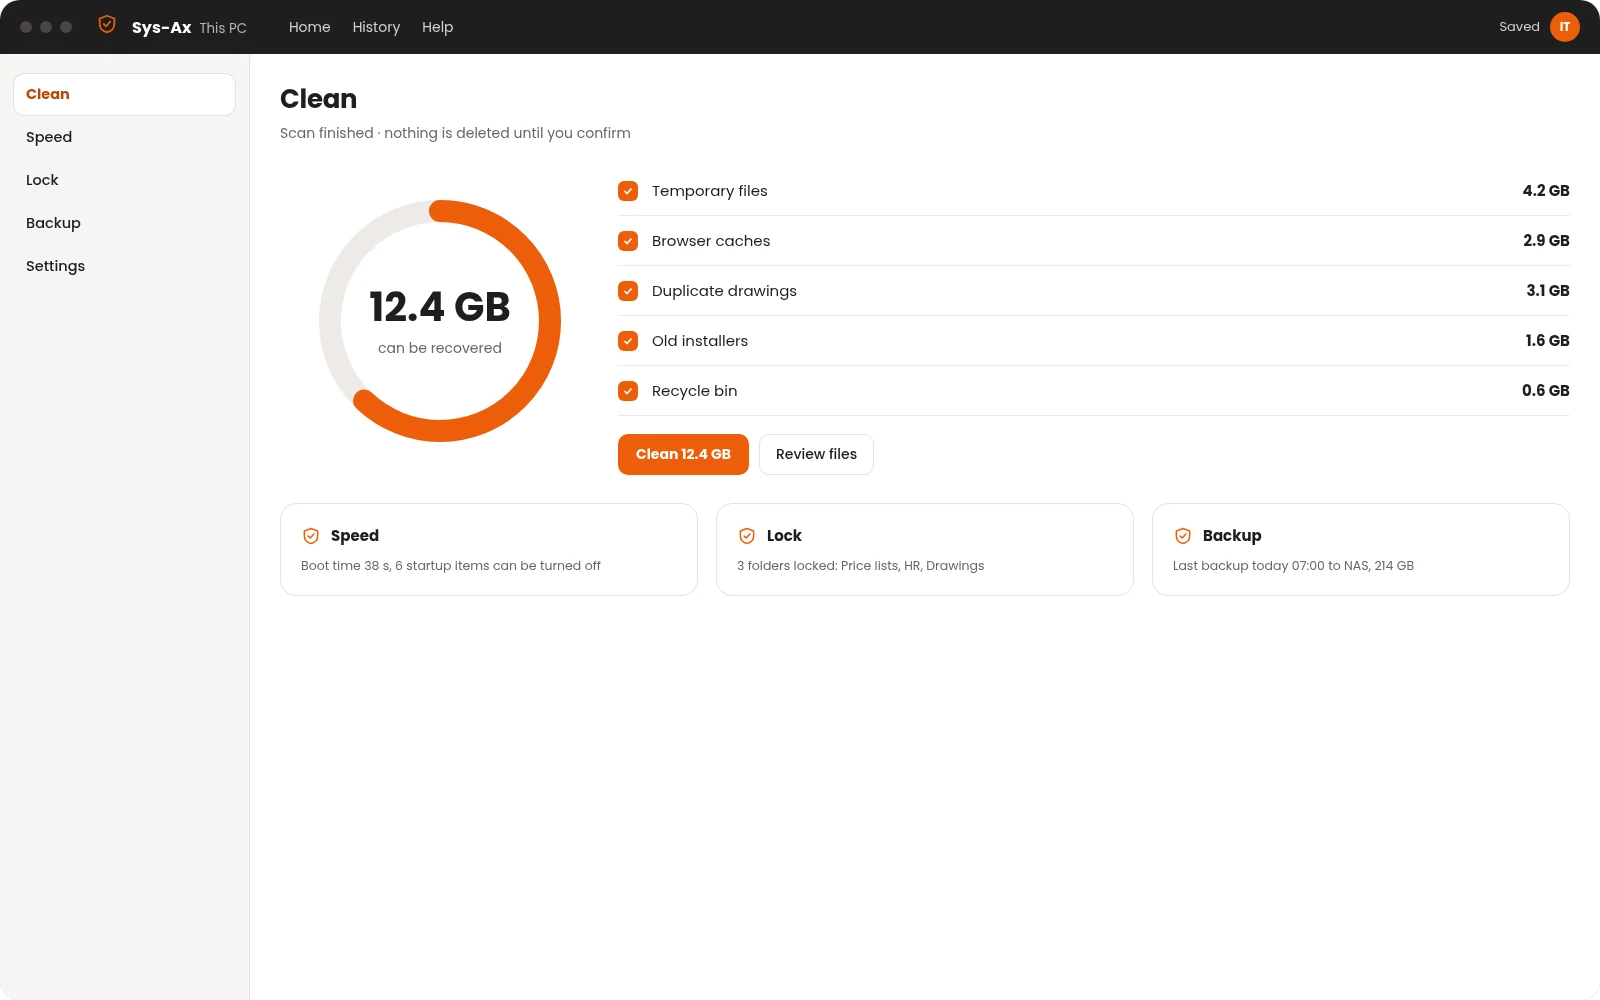Viewport: 1600px width, 1000px height.
Task: Open the IT user avatar
Action: pyautogui.click(x=1565, y=27)
